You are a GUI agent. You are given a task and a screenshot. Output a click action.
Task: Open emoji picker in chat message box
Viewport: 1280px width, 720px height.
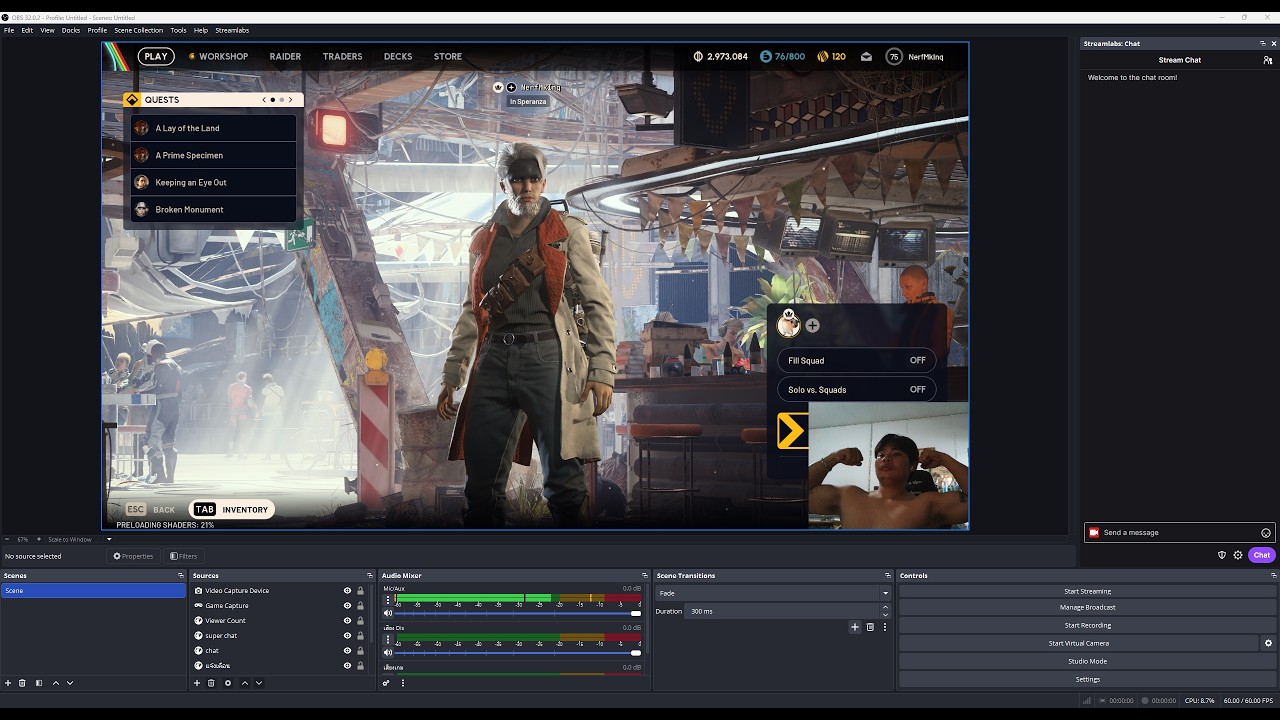tap(1266, 533)
